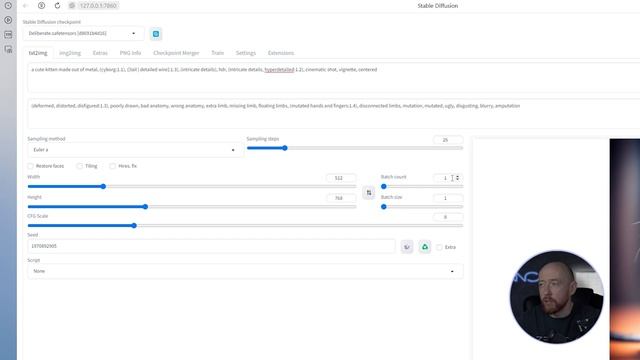Click the Batch size slider handle
This screenshot has height=360, width=640.
[x=384, y=207]
